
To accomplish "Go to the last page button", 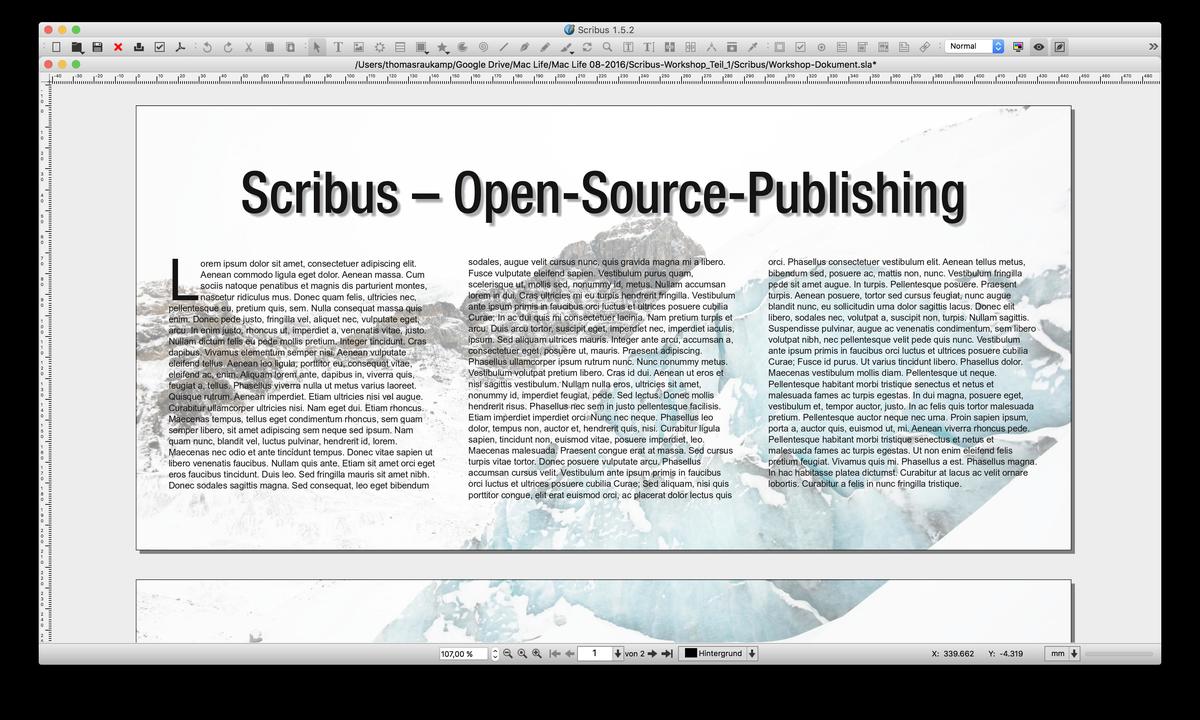I will click(667, 653).
